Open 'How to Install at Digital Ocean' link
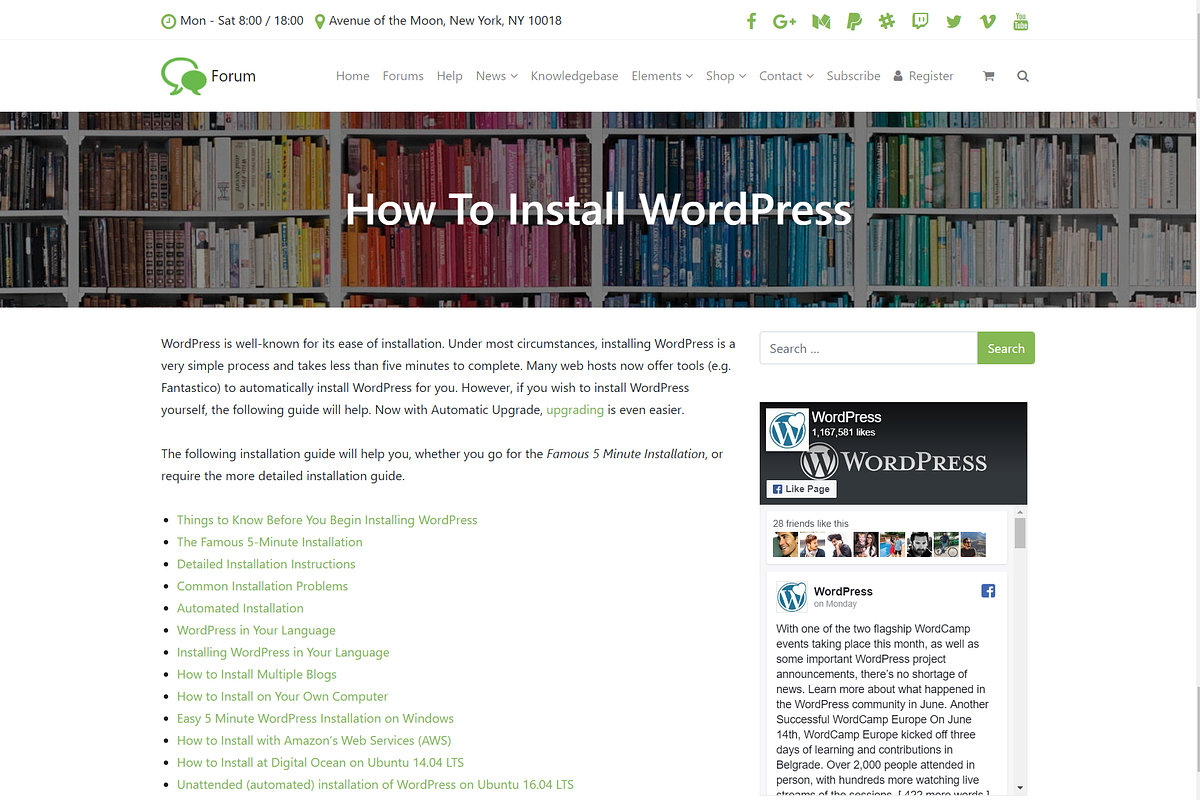The height and width of the screenshot is (800, 1200). pyautogui.click(x=320, y=762)
